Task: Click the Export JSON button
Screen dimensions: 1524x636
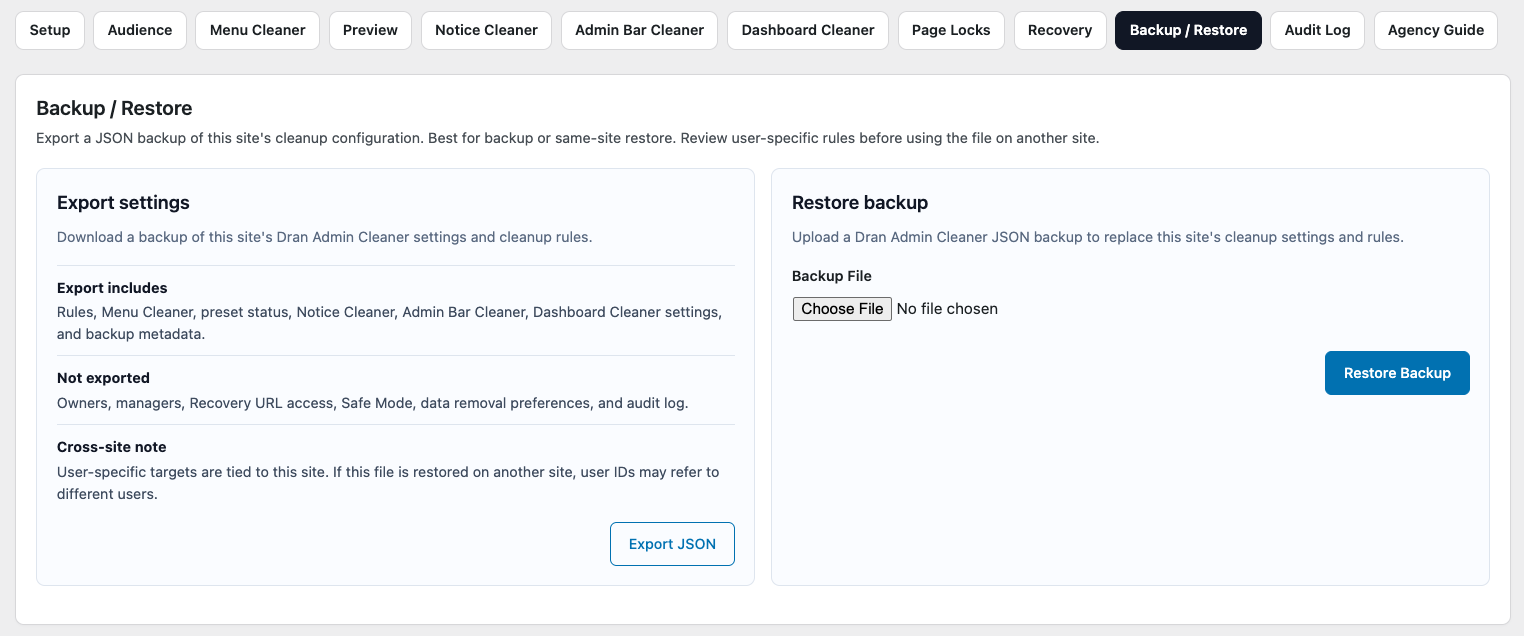Action: (672, 544)
